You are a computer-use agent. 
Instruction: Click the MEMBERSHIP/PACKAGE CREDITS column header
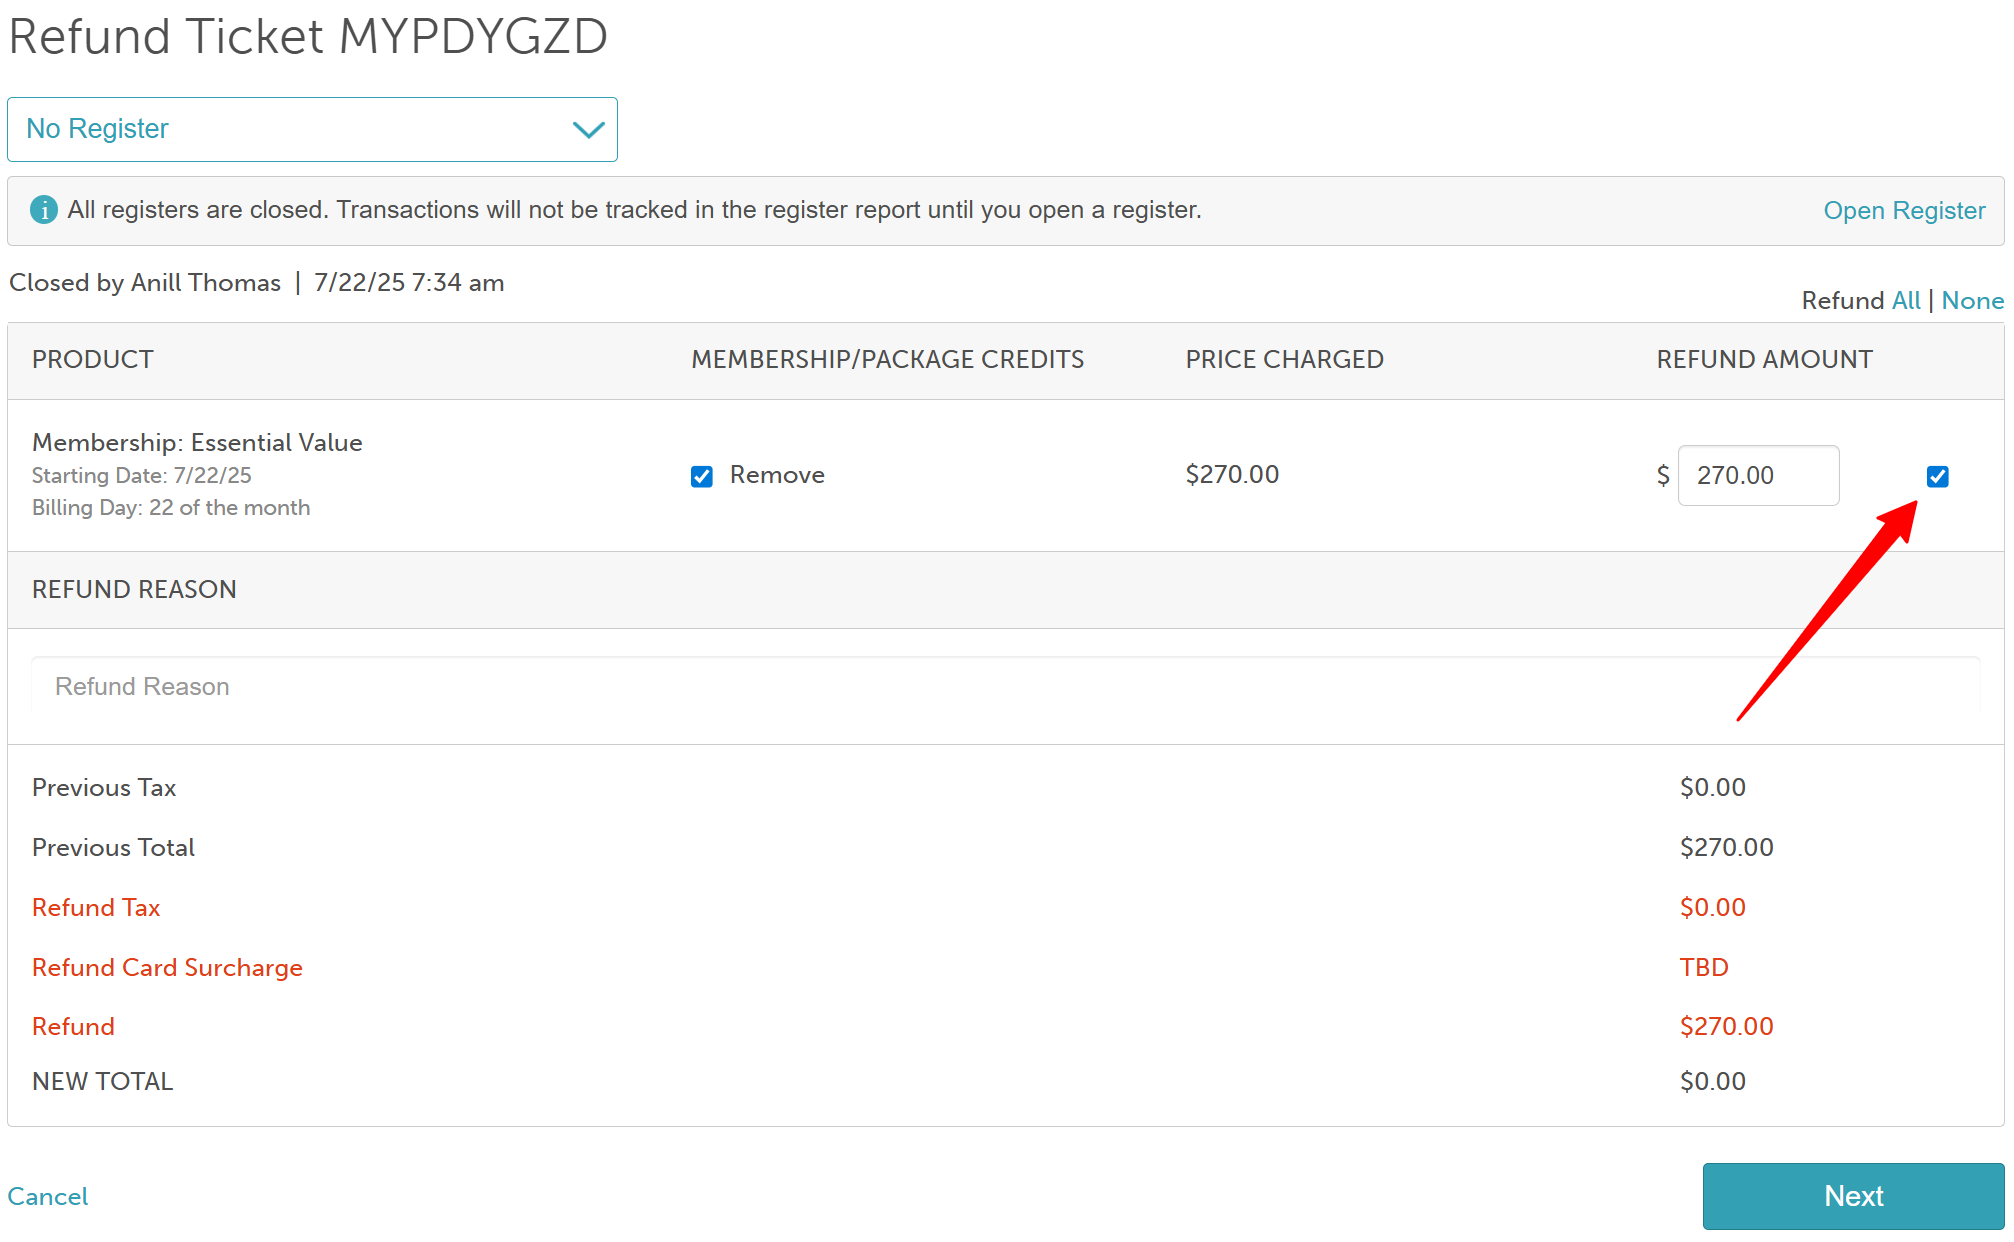887,360
